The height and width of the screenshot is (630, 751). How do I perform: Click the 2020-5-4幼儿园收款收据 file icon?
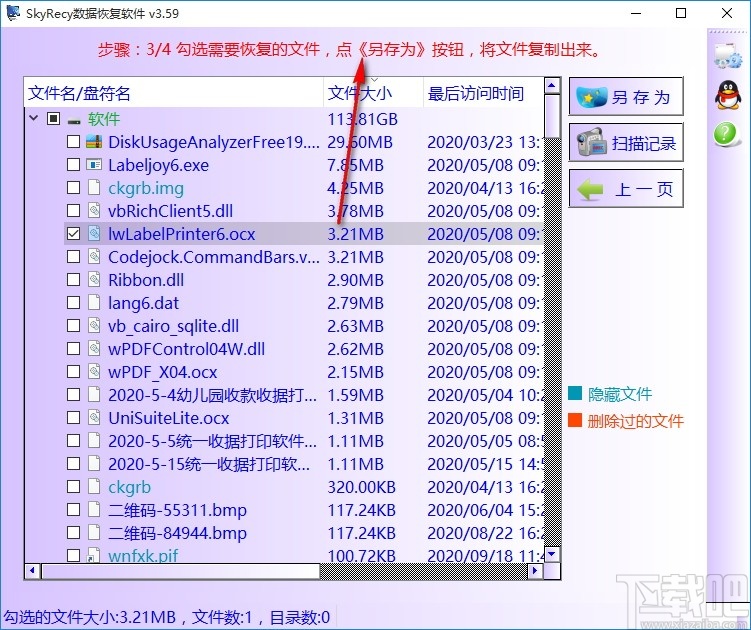[x=94, y=395]
